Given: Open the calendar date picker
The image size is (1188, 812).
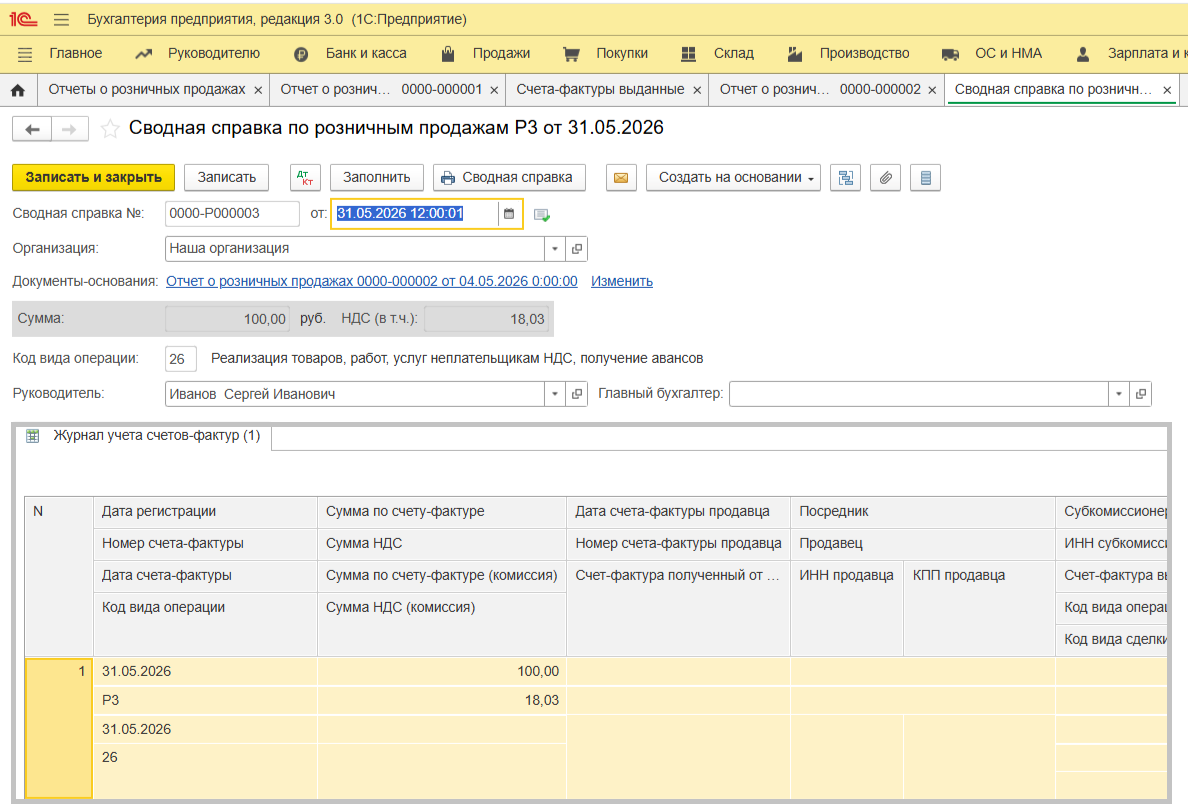Looking at the screenshot, I should [508, 214].
